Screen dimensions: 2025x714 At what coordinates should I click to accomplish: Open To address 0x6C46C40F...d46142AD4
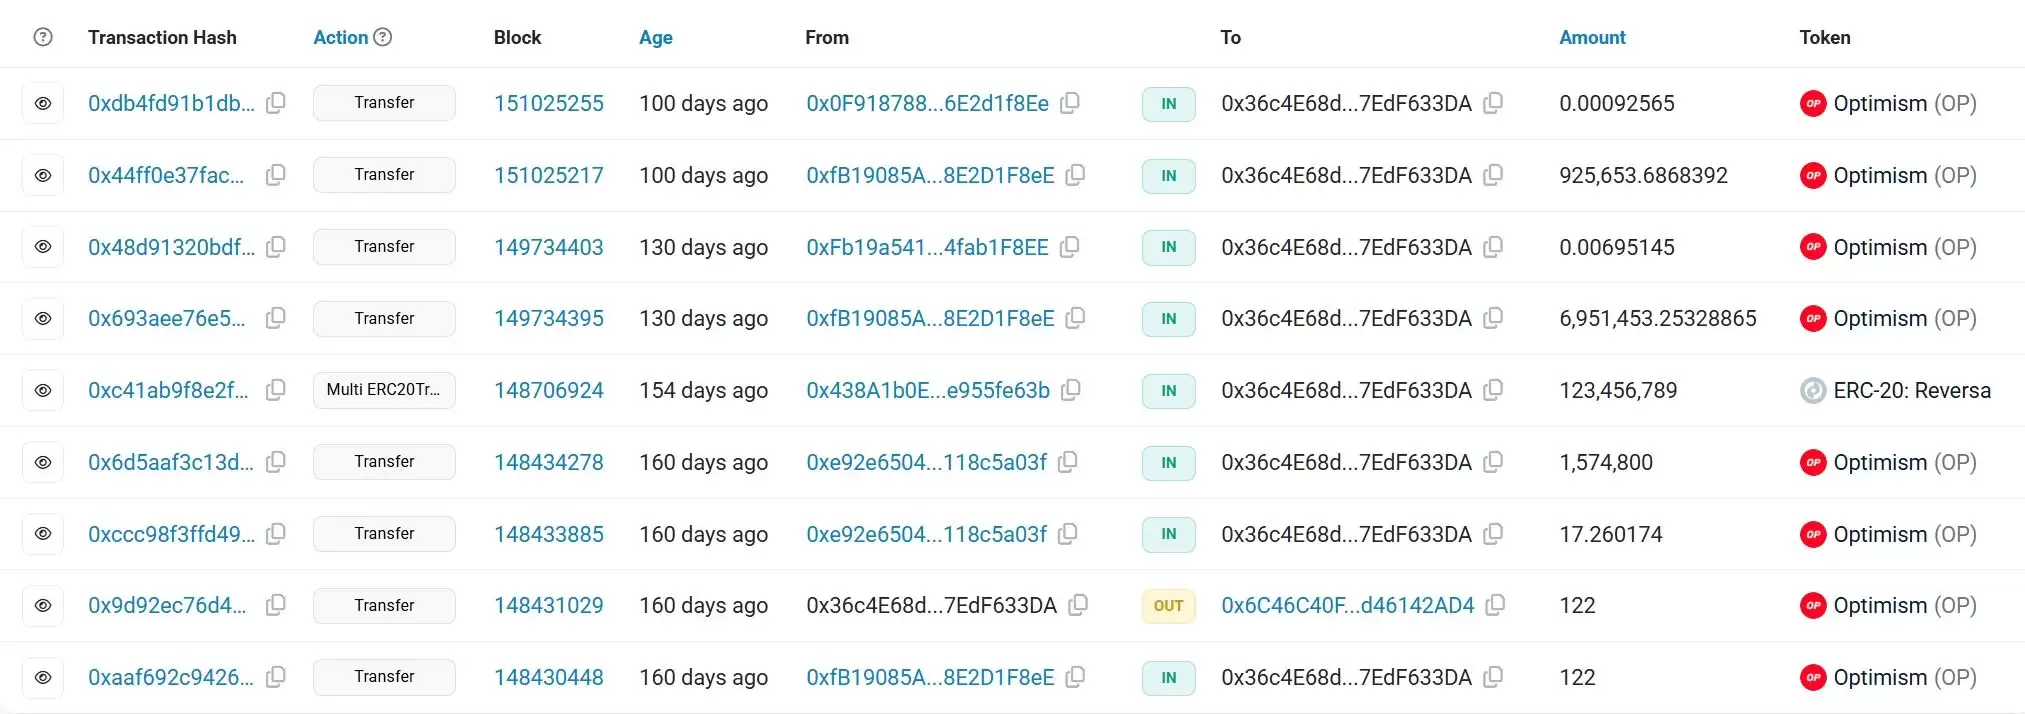(x=1348, y=605)
